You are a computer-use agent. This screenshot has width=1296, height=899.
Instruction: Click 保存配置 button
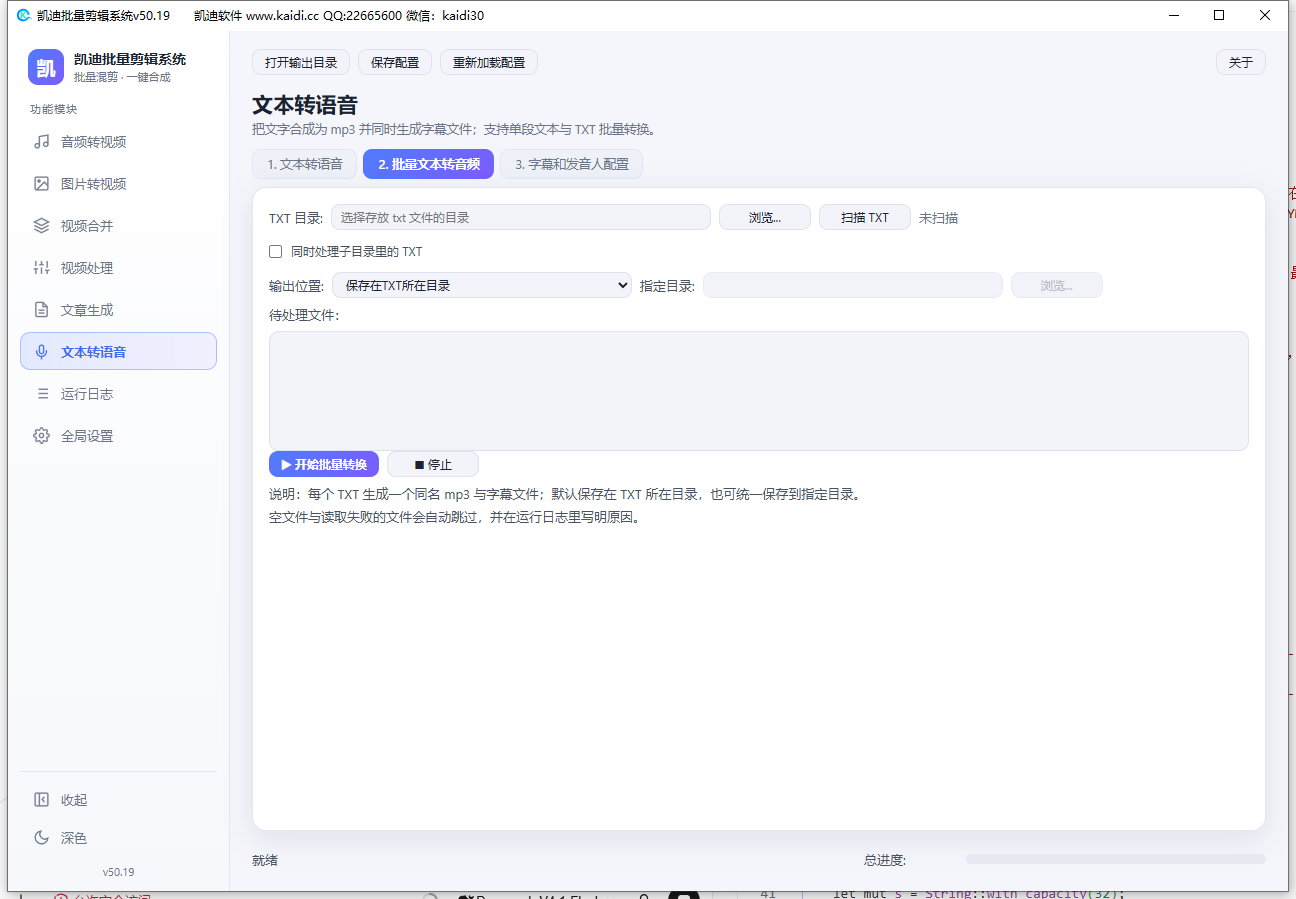[x=395, y=62]
